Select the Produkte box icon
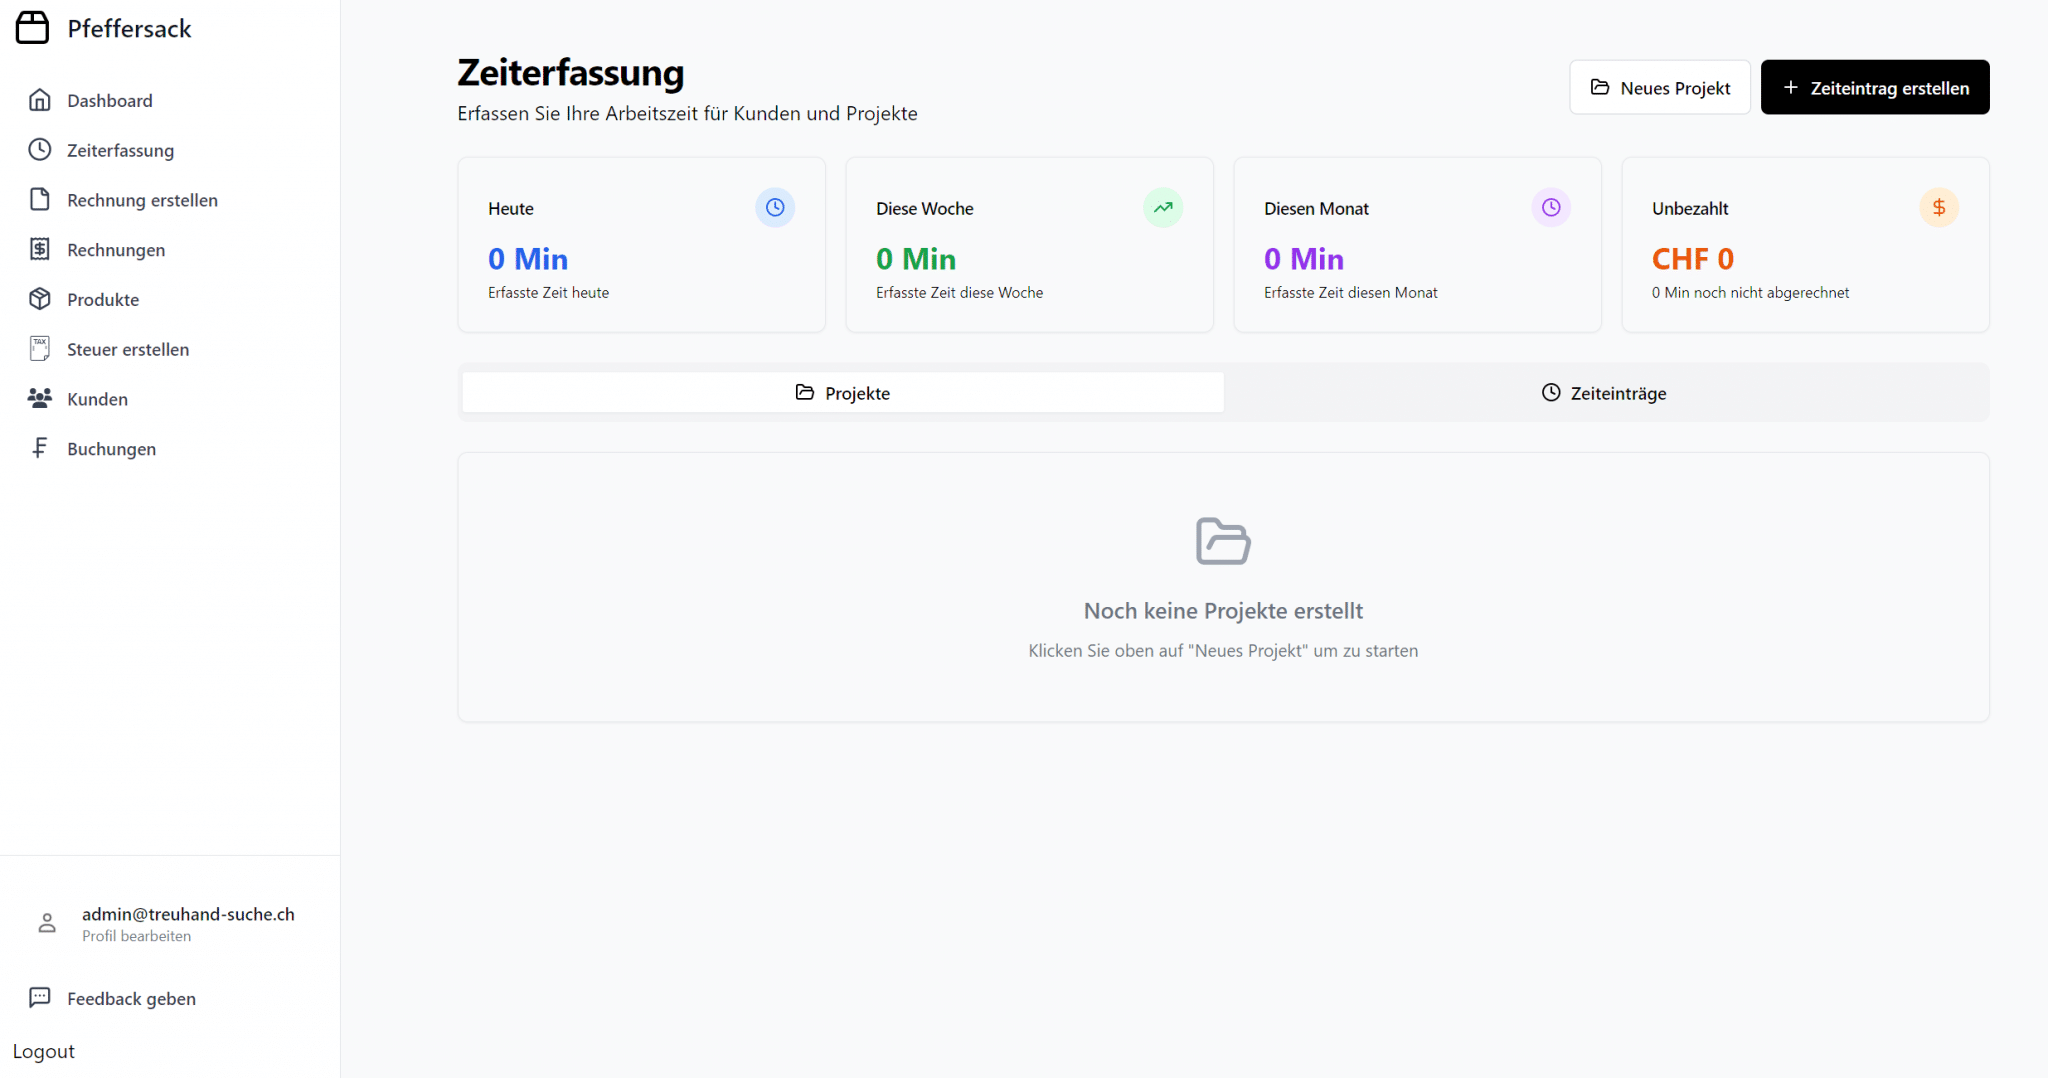Screen dimensions: 2048x1078 (x=40, y=299)
